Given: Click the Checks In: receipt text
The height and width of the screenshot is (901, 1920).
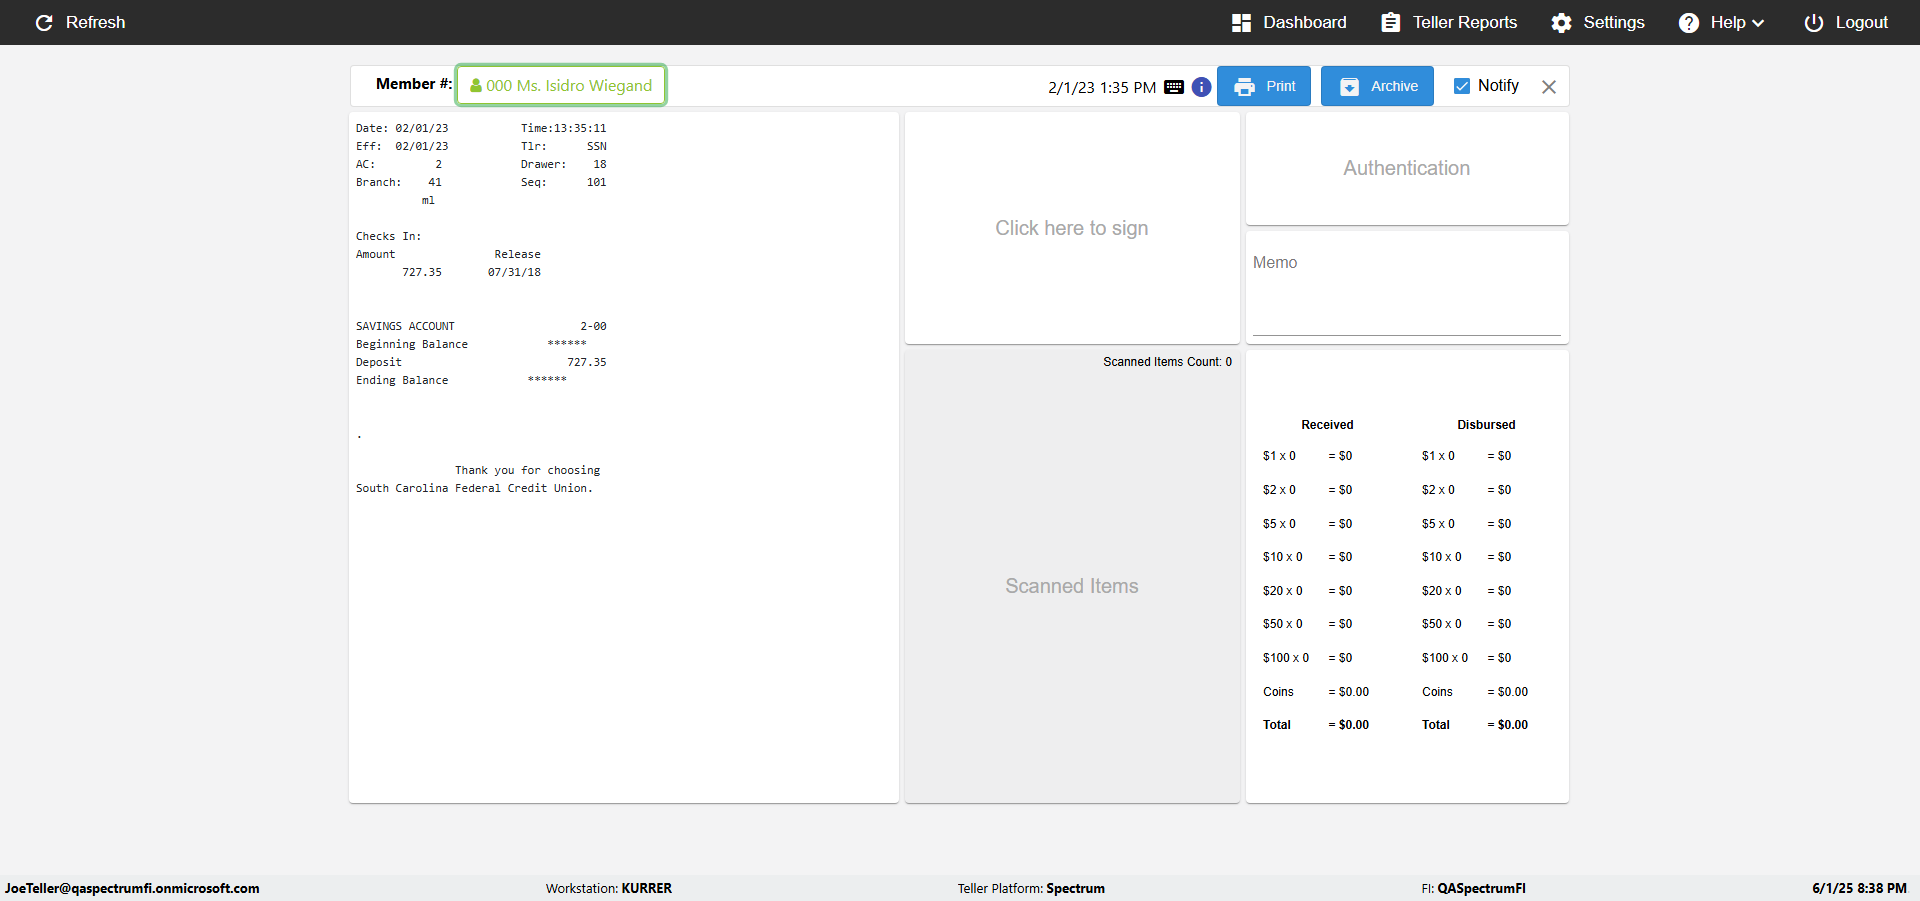Looking at the screenshot, I should (x=389, y=236).
